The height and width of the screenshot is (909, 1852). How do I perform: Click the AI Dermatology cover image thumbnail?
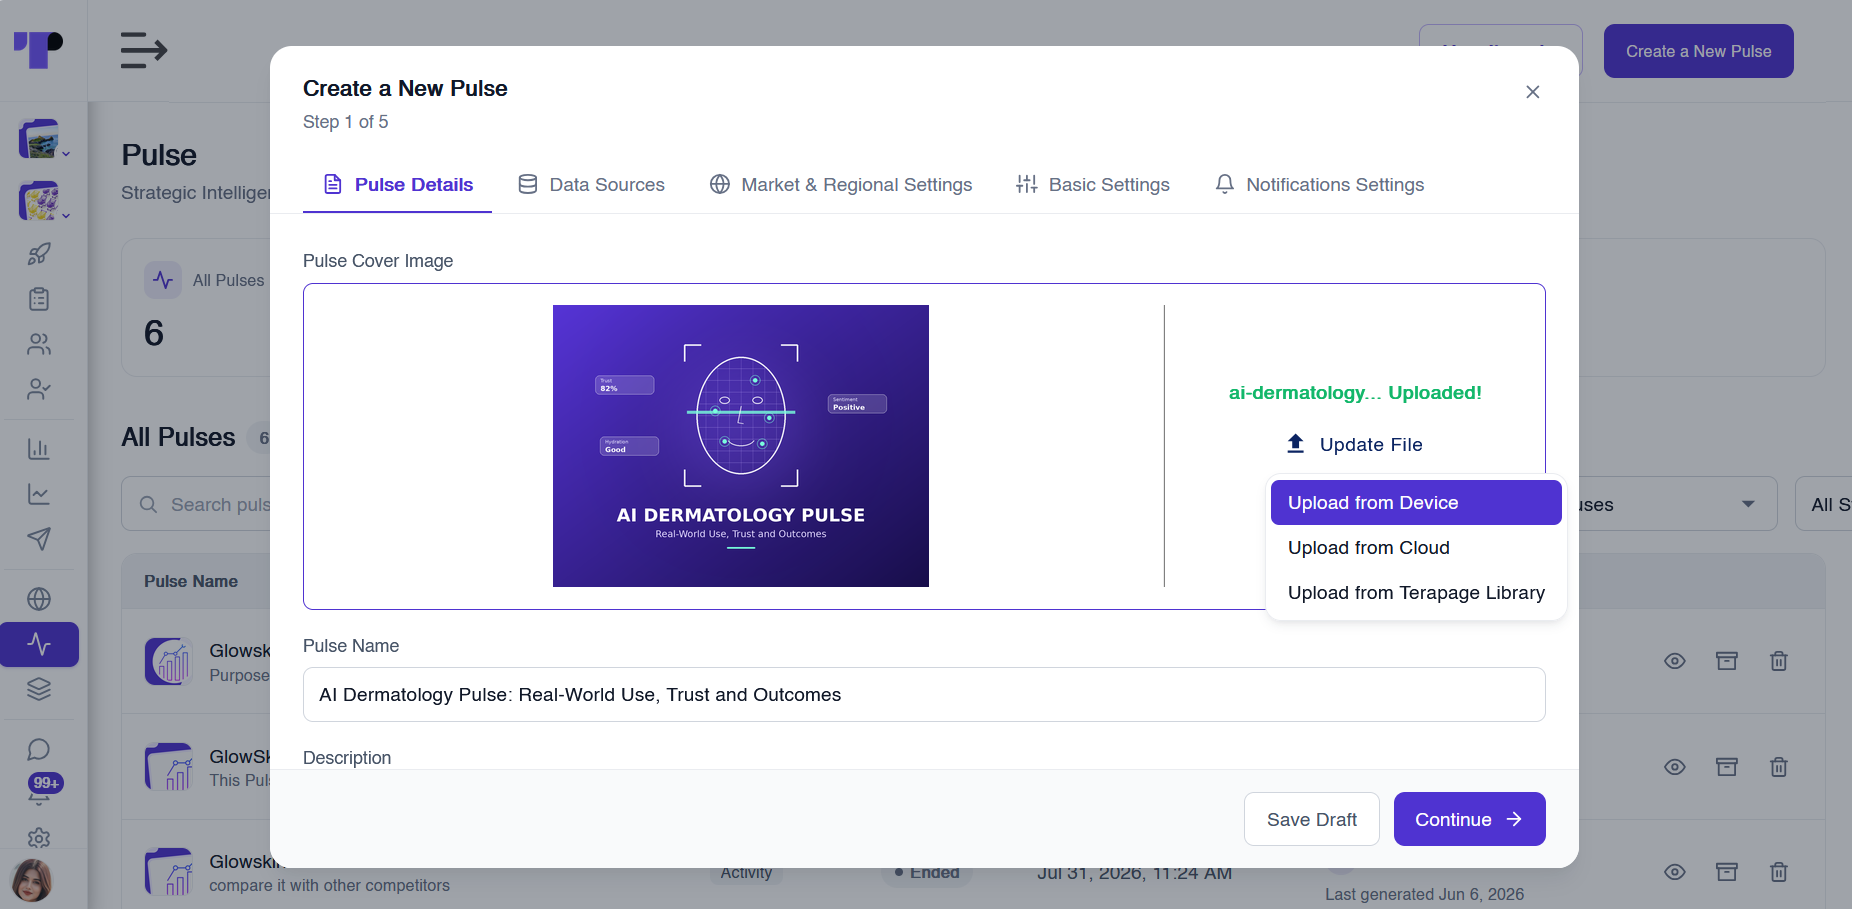coord(741,446)
